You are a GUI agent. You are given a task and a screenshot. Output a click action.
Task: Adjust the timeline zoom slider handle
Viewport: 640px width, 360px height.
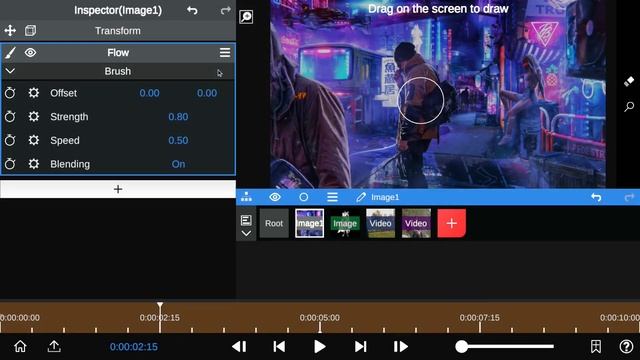point(462,347)
